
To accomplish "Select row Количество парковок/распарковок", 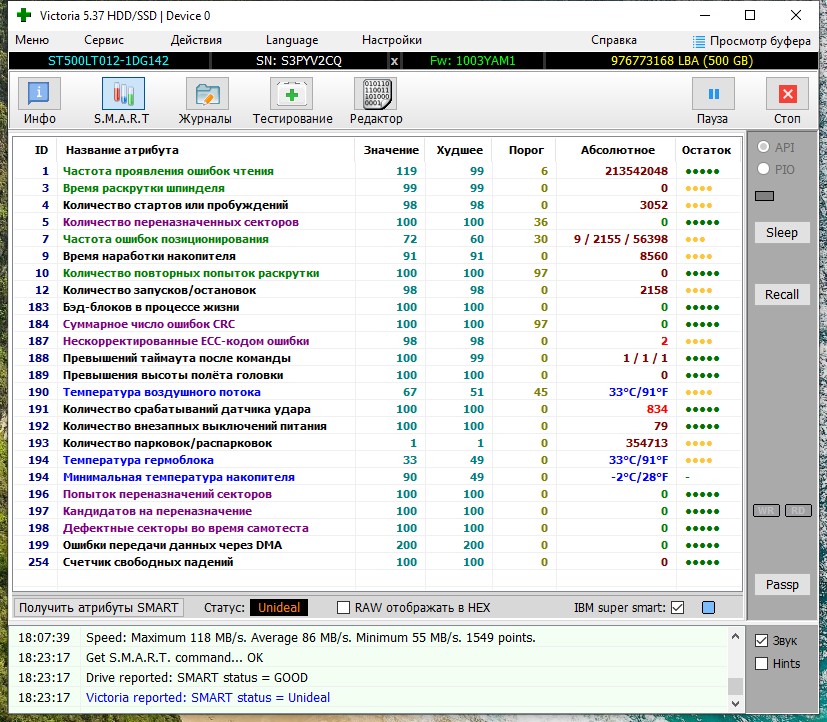I will [x=377, y=443].
